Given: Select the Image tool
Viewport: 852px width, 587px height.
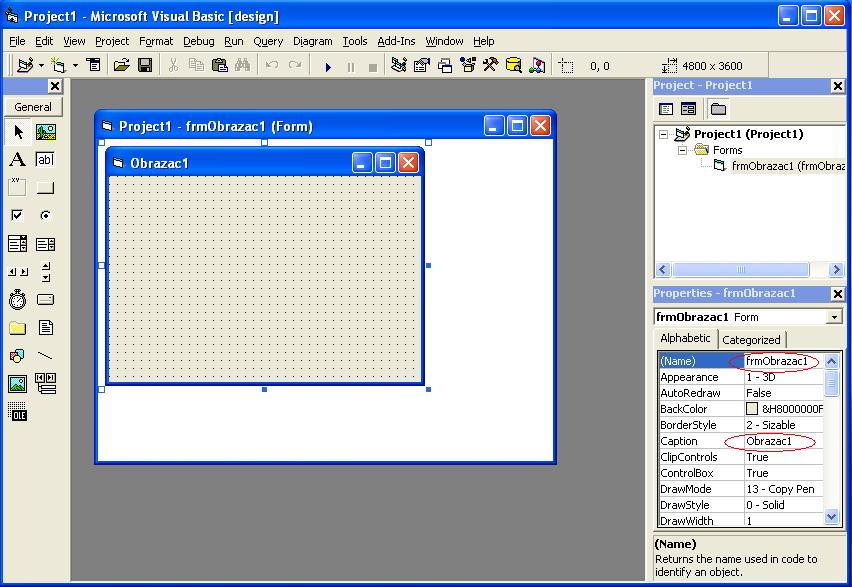Looking at the screenshot, I should coord(17,384).
